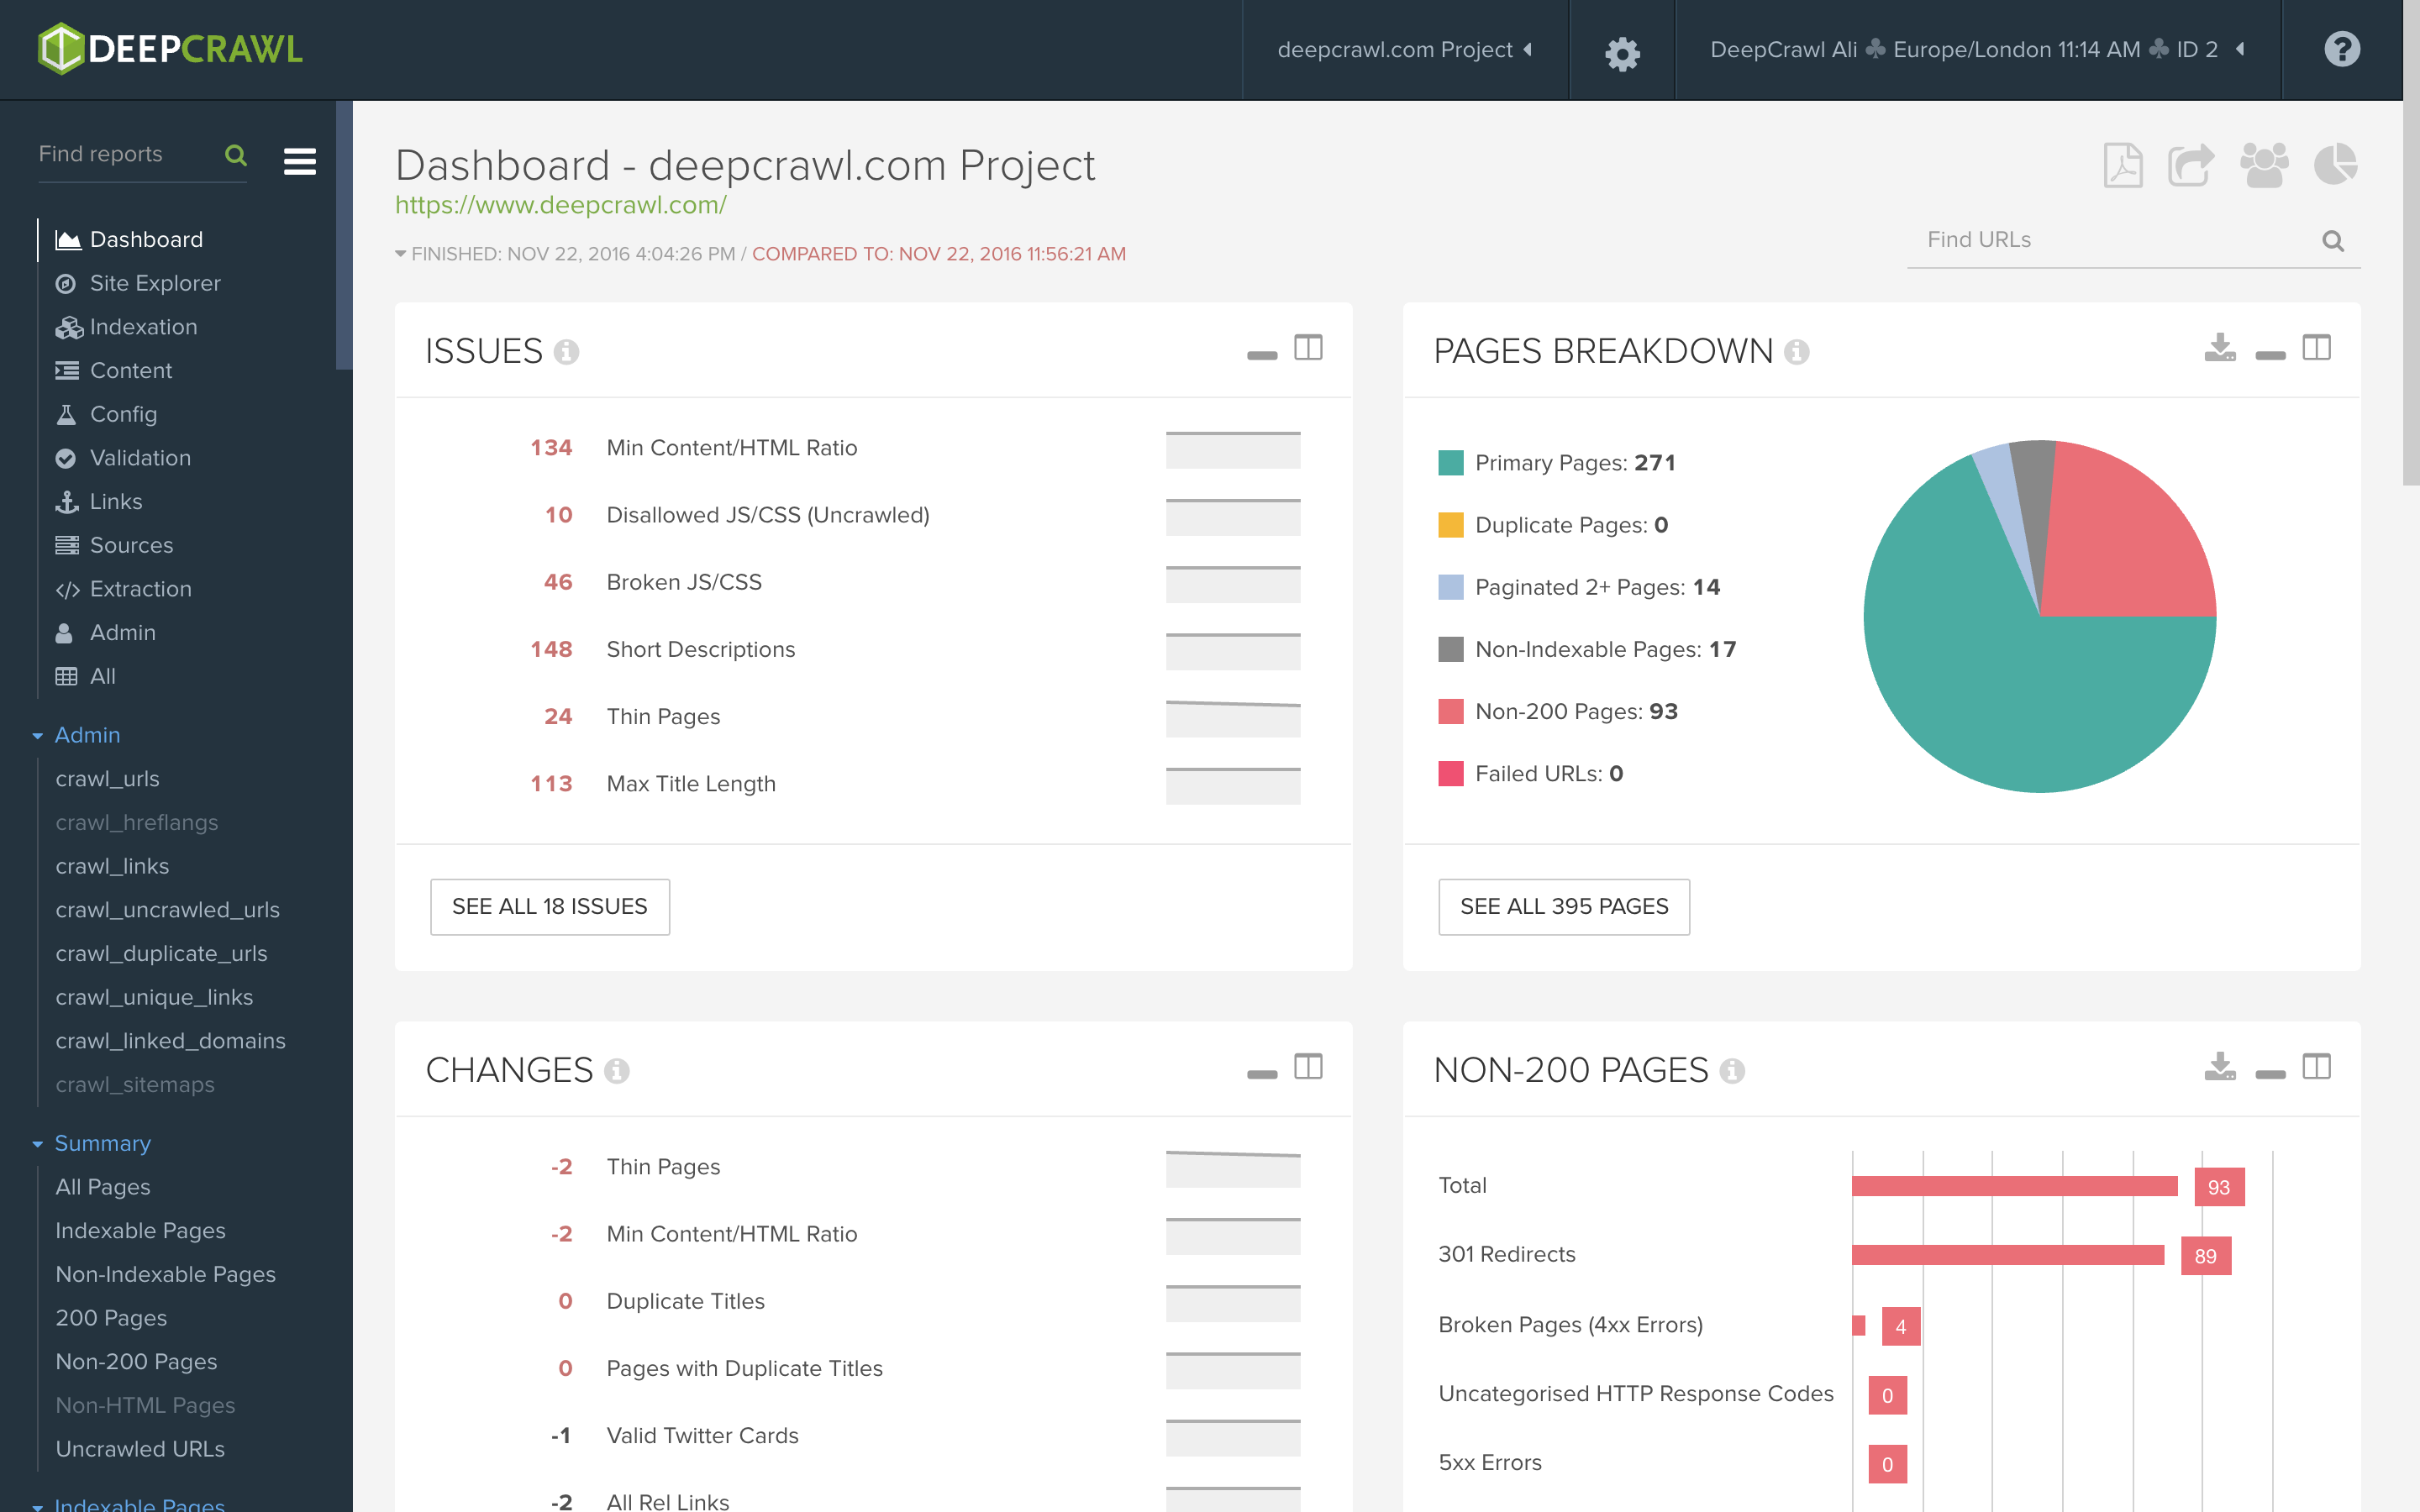Click SEE ALL 395 PAGES button
The width and height of the screenshot is (2420, 1512).
tap(1563, 906)
